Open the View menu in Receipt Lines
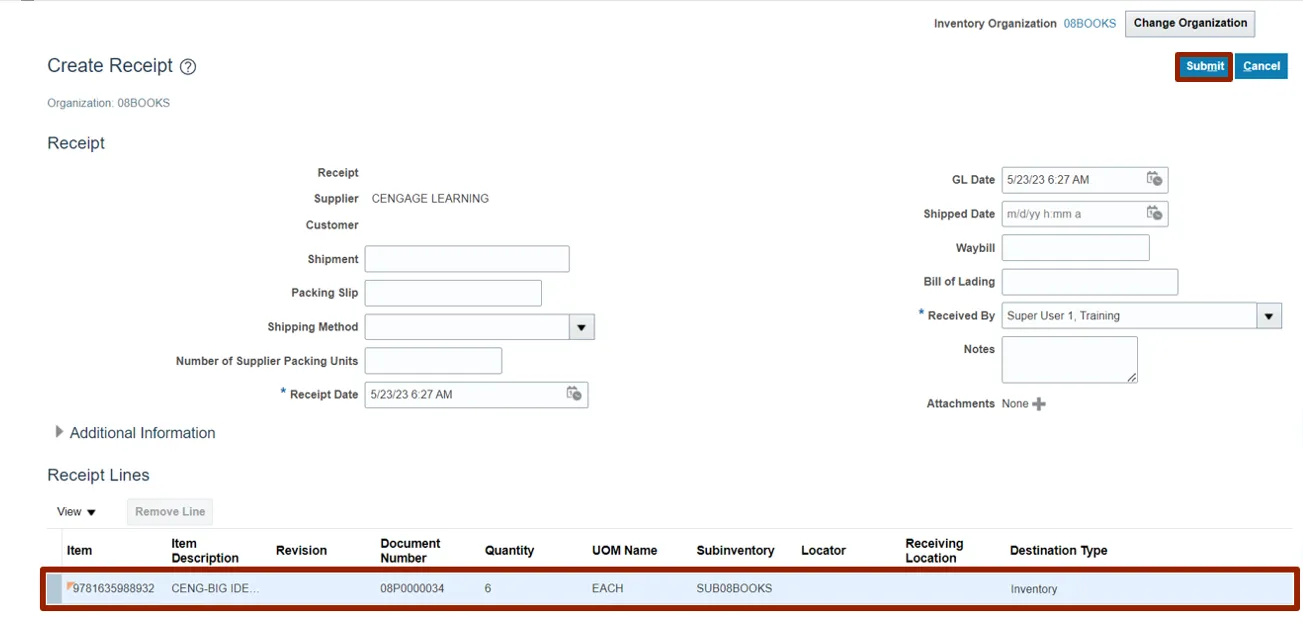 tap(76, 512)
